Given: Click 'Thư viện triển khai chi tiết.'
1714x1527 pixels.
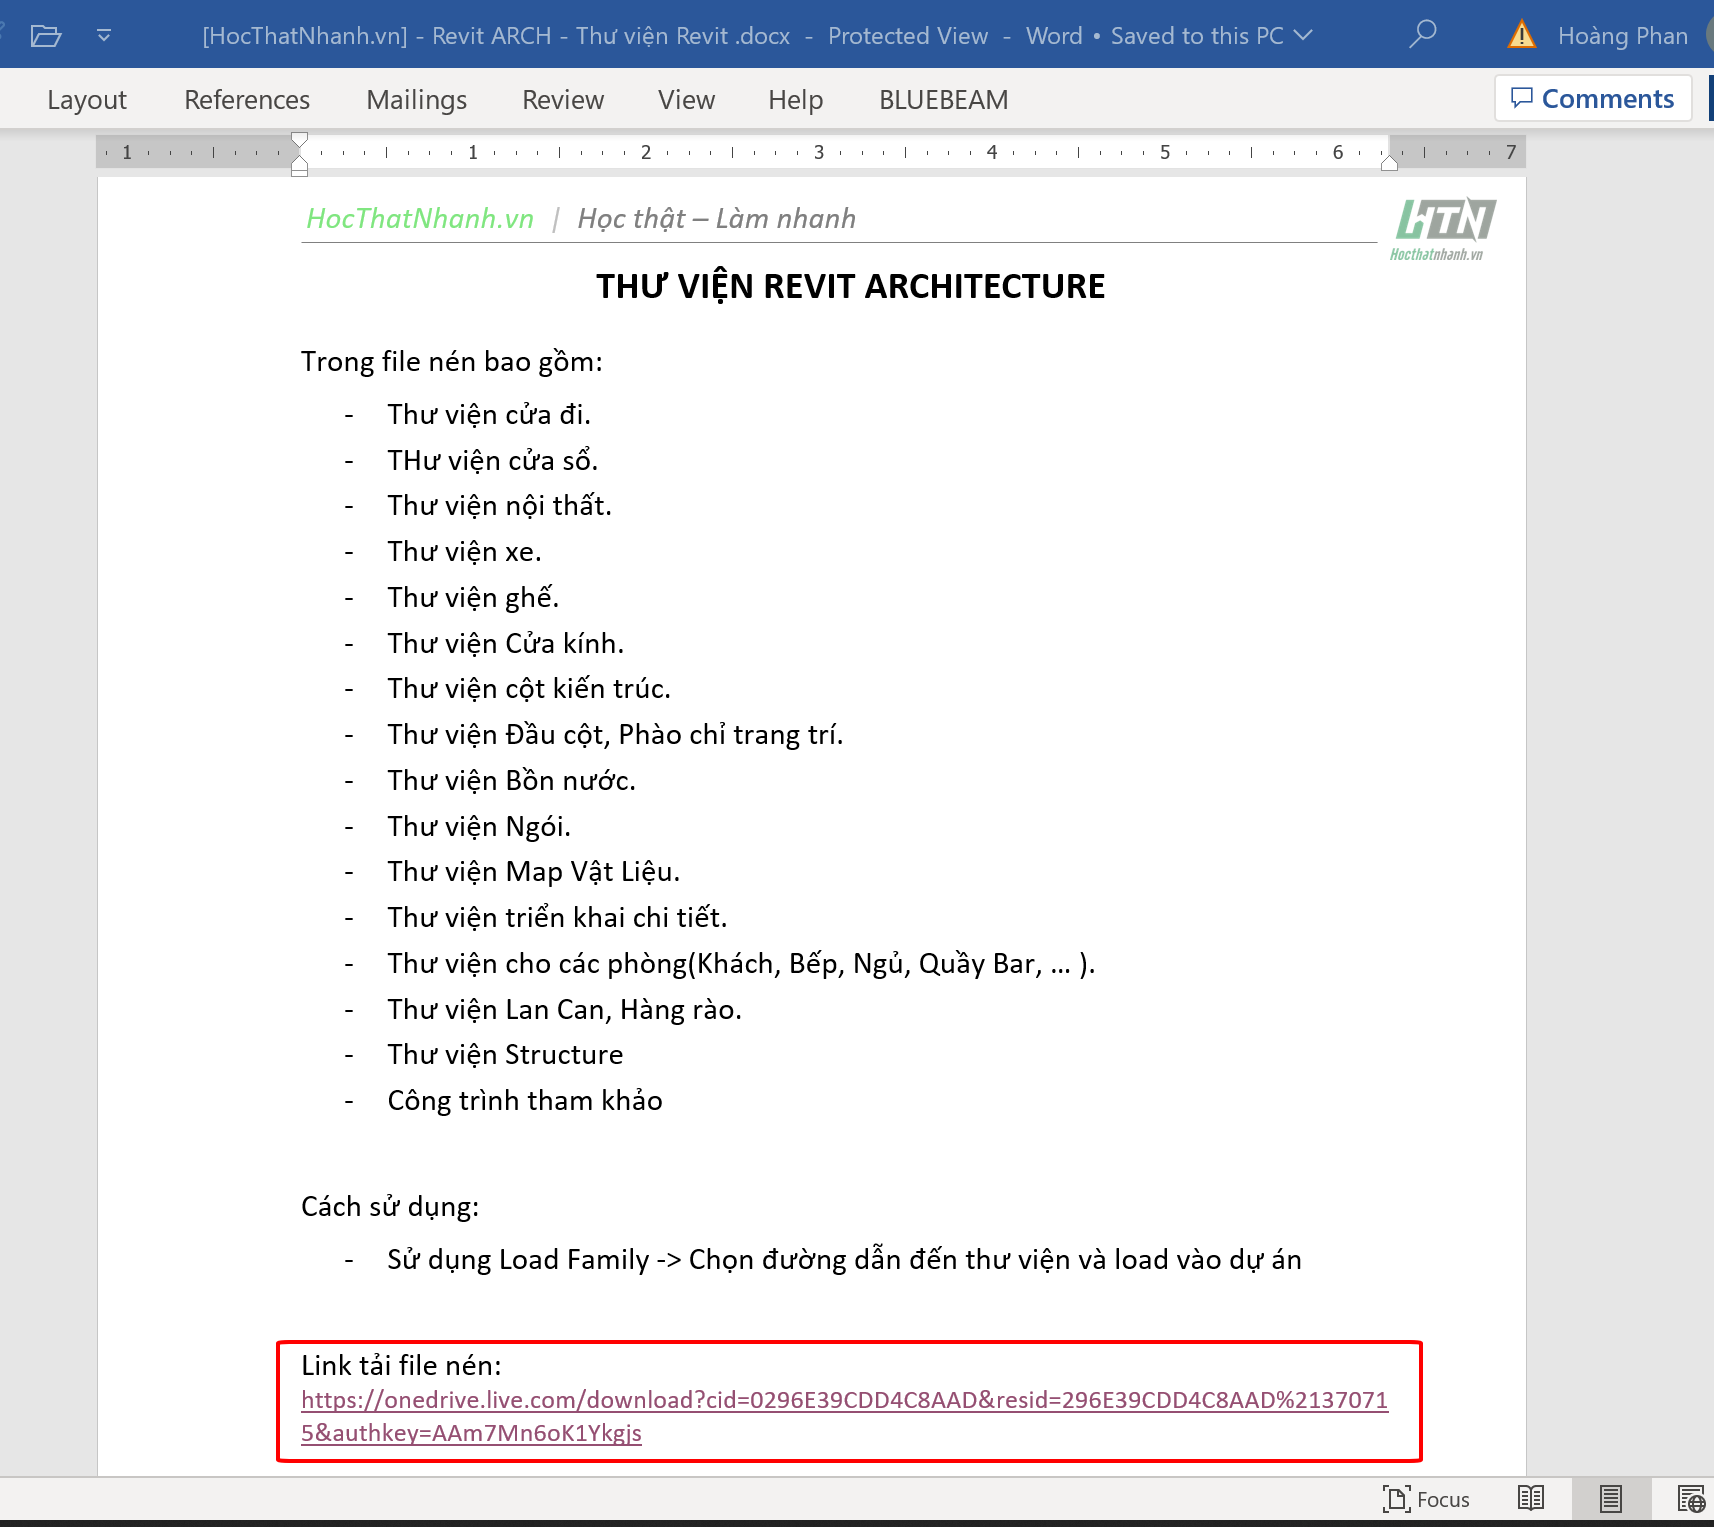Looking at the screenshot, I should [x=557, y=917].
